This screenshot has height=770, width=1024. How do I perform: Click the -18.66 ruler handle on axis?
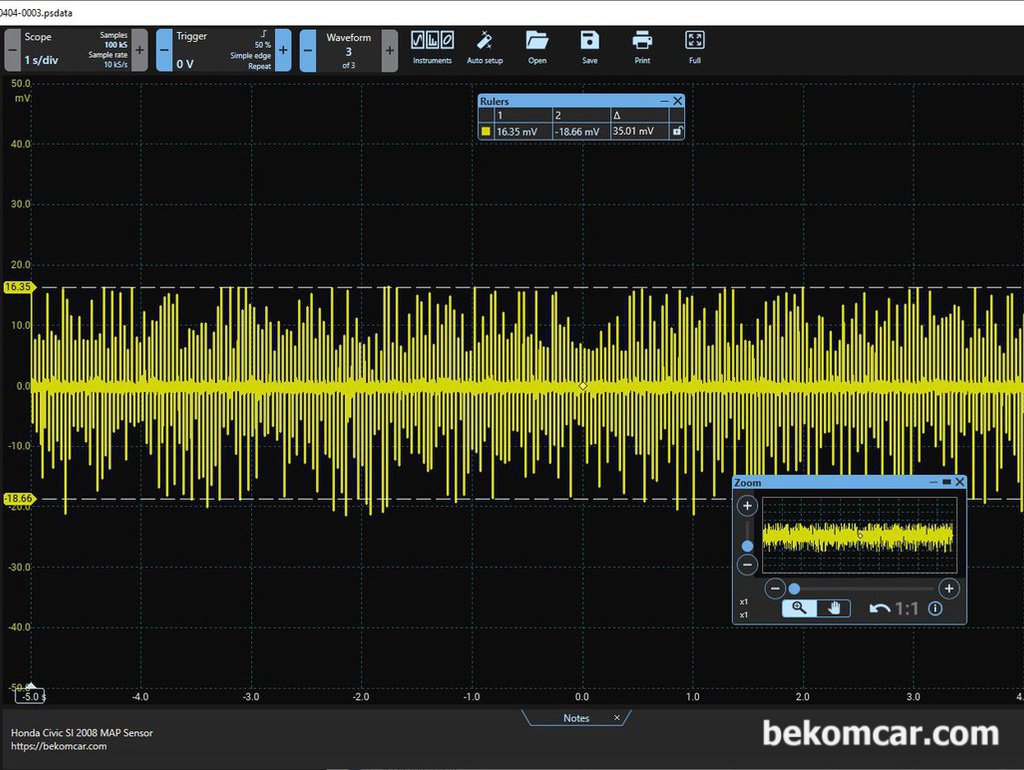19,498
